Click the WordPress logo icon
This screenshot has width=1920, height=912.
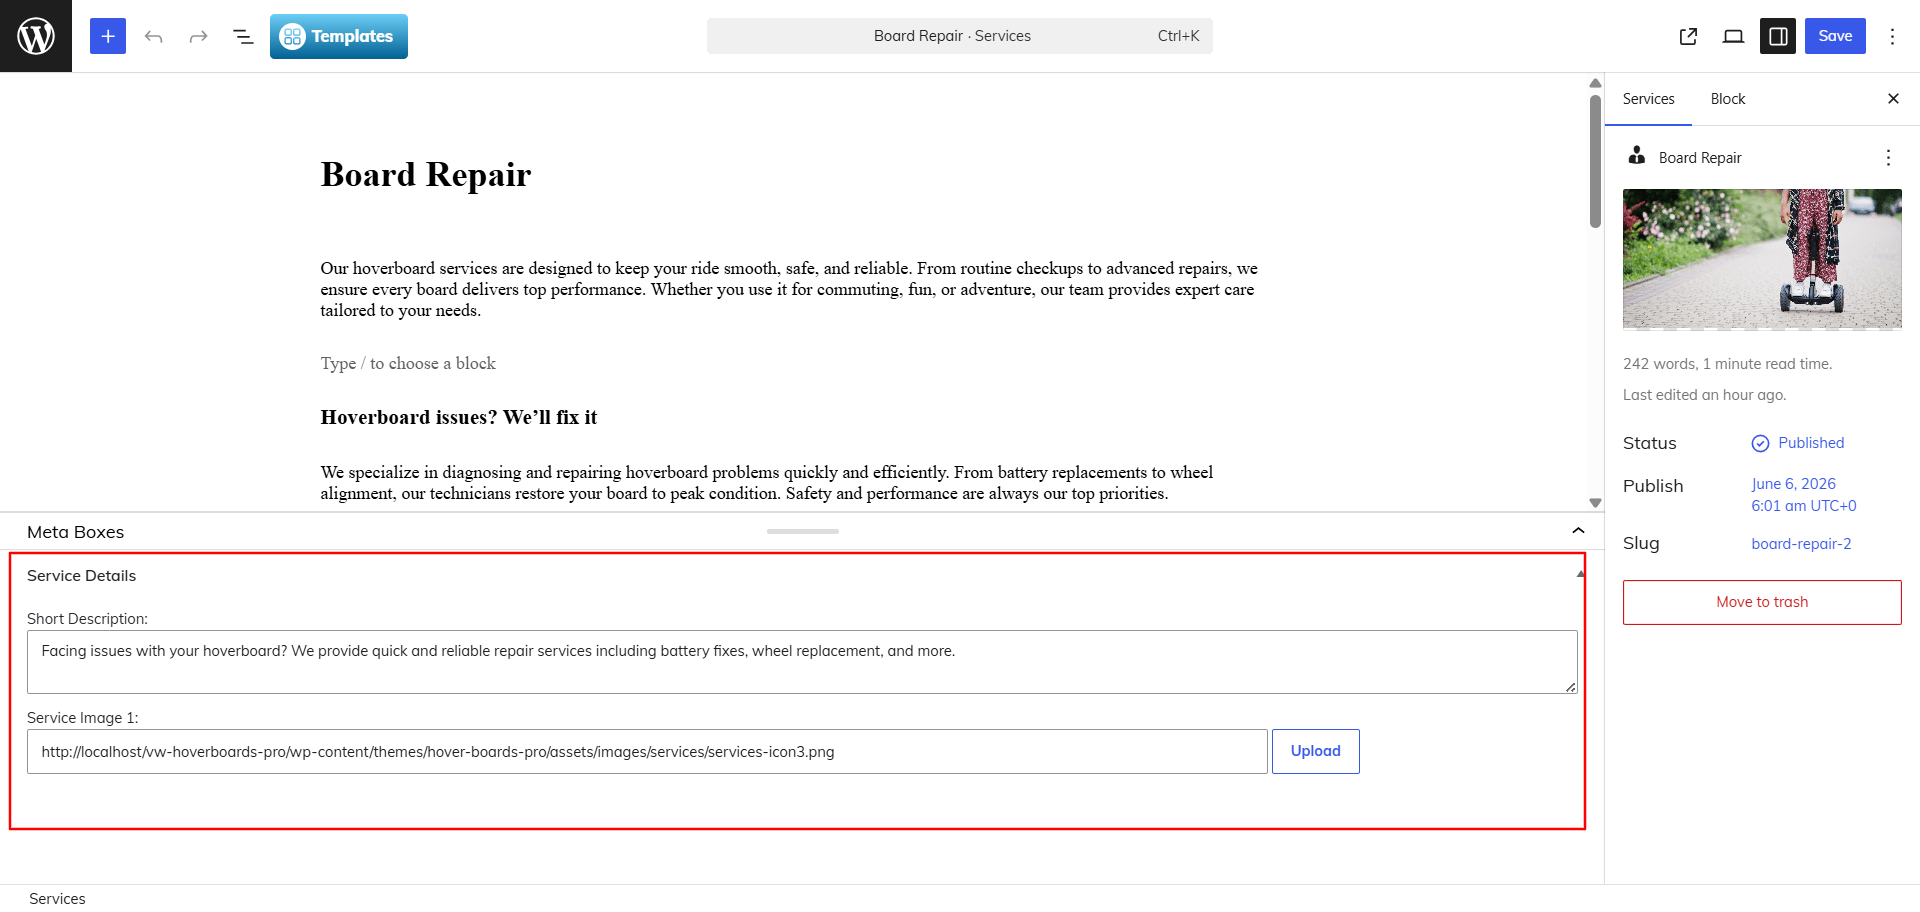click(36, 36)
